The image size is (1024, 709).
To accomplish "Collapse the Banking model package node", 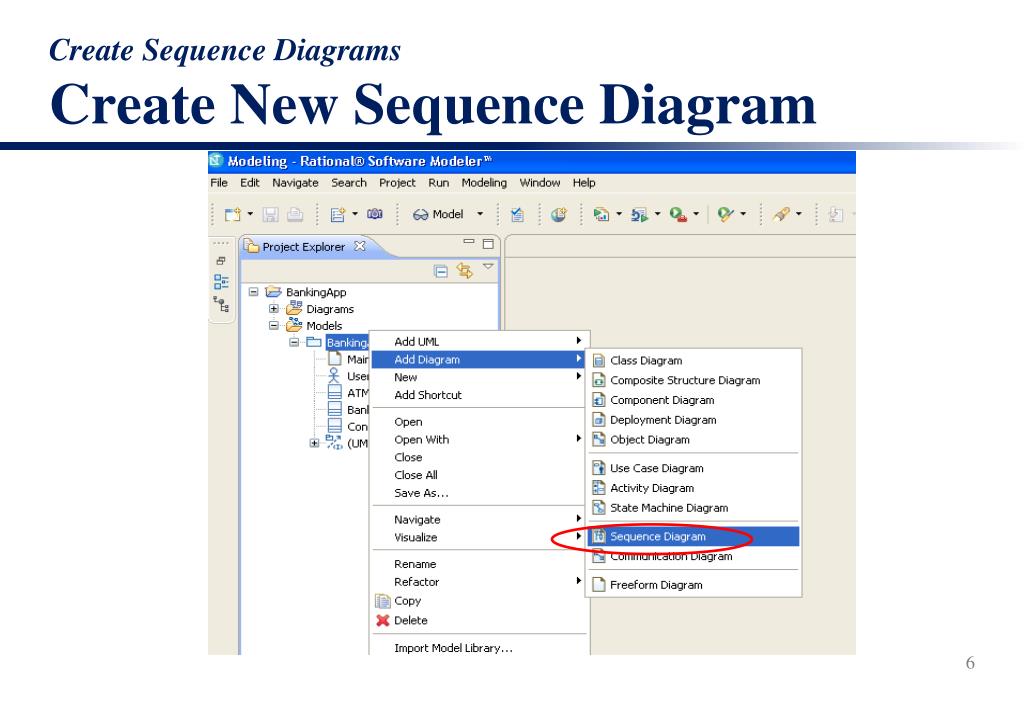I will click(x=294, y=342).
